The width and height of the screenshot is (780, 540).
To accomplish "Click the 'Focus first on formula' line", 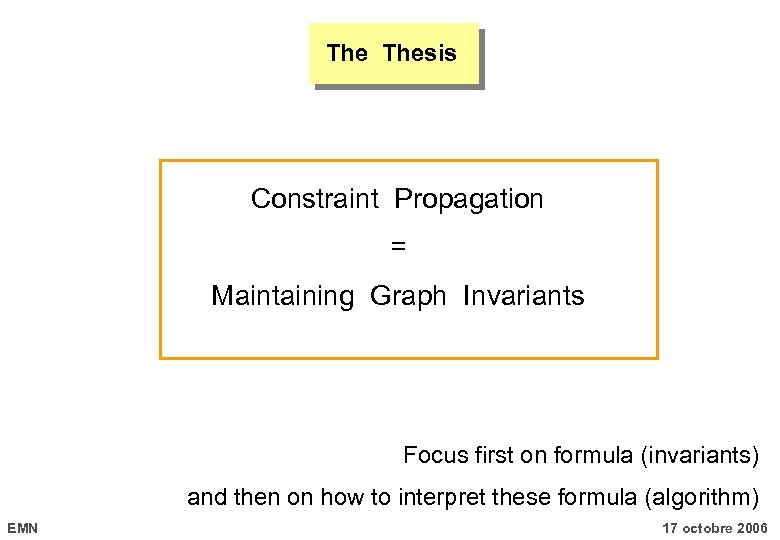I will (x=580, y=456).
